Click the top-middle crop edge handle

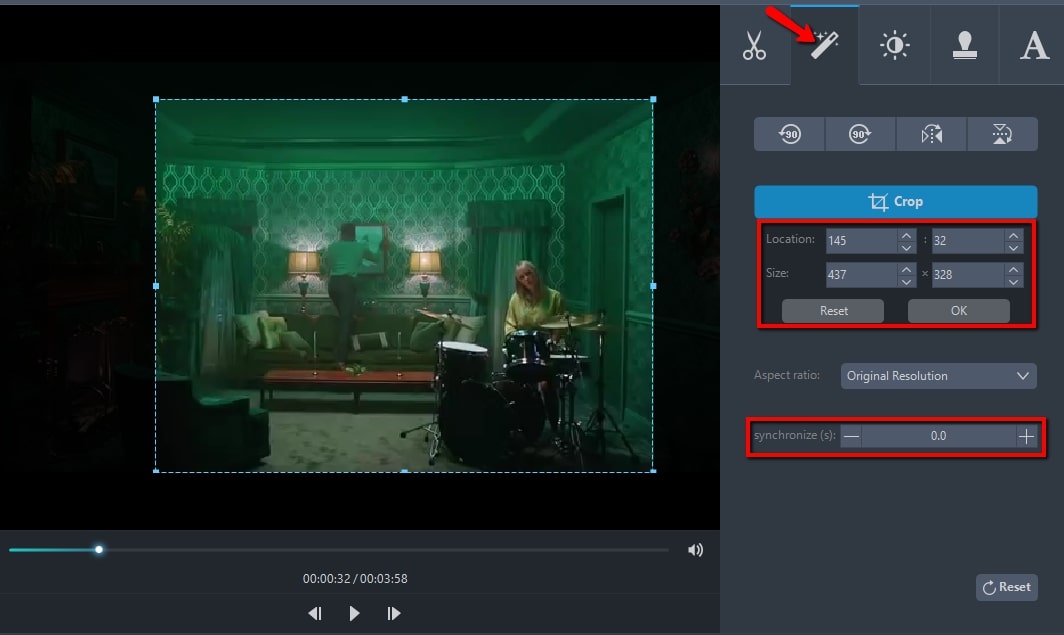(x=405, y=99)
